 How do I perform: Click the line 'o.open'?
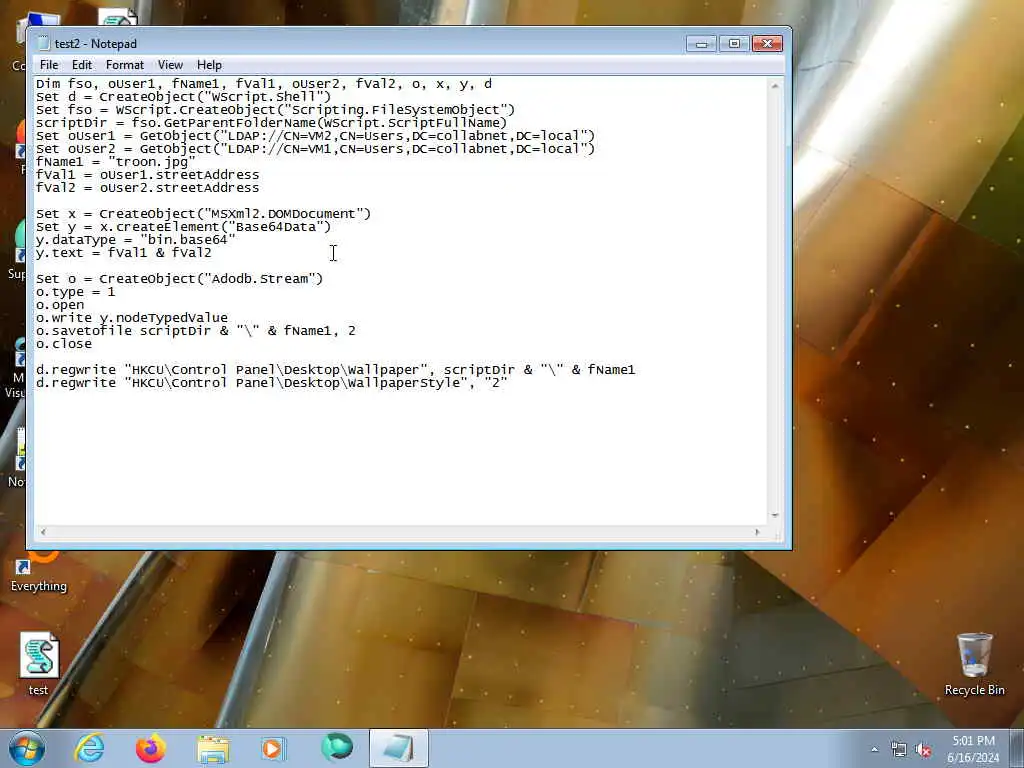coord(60,305)
